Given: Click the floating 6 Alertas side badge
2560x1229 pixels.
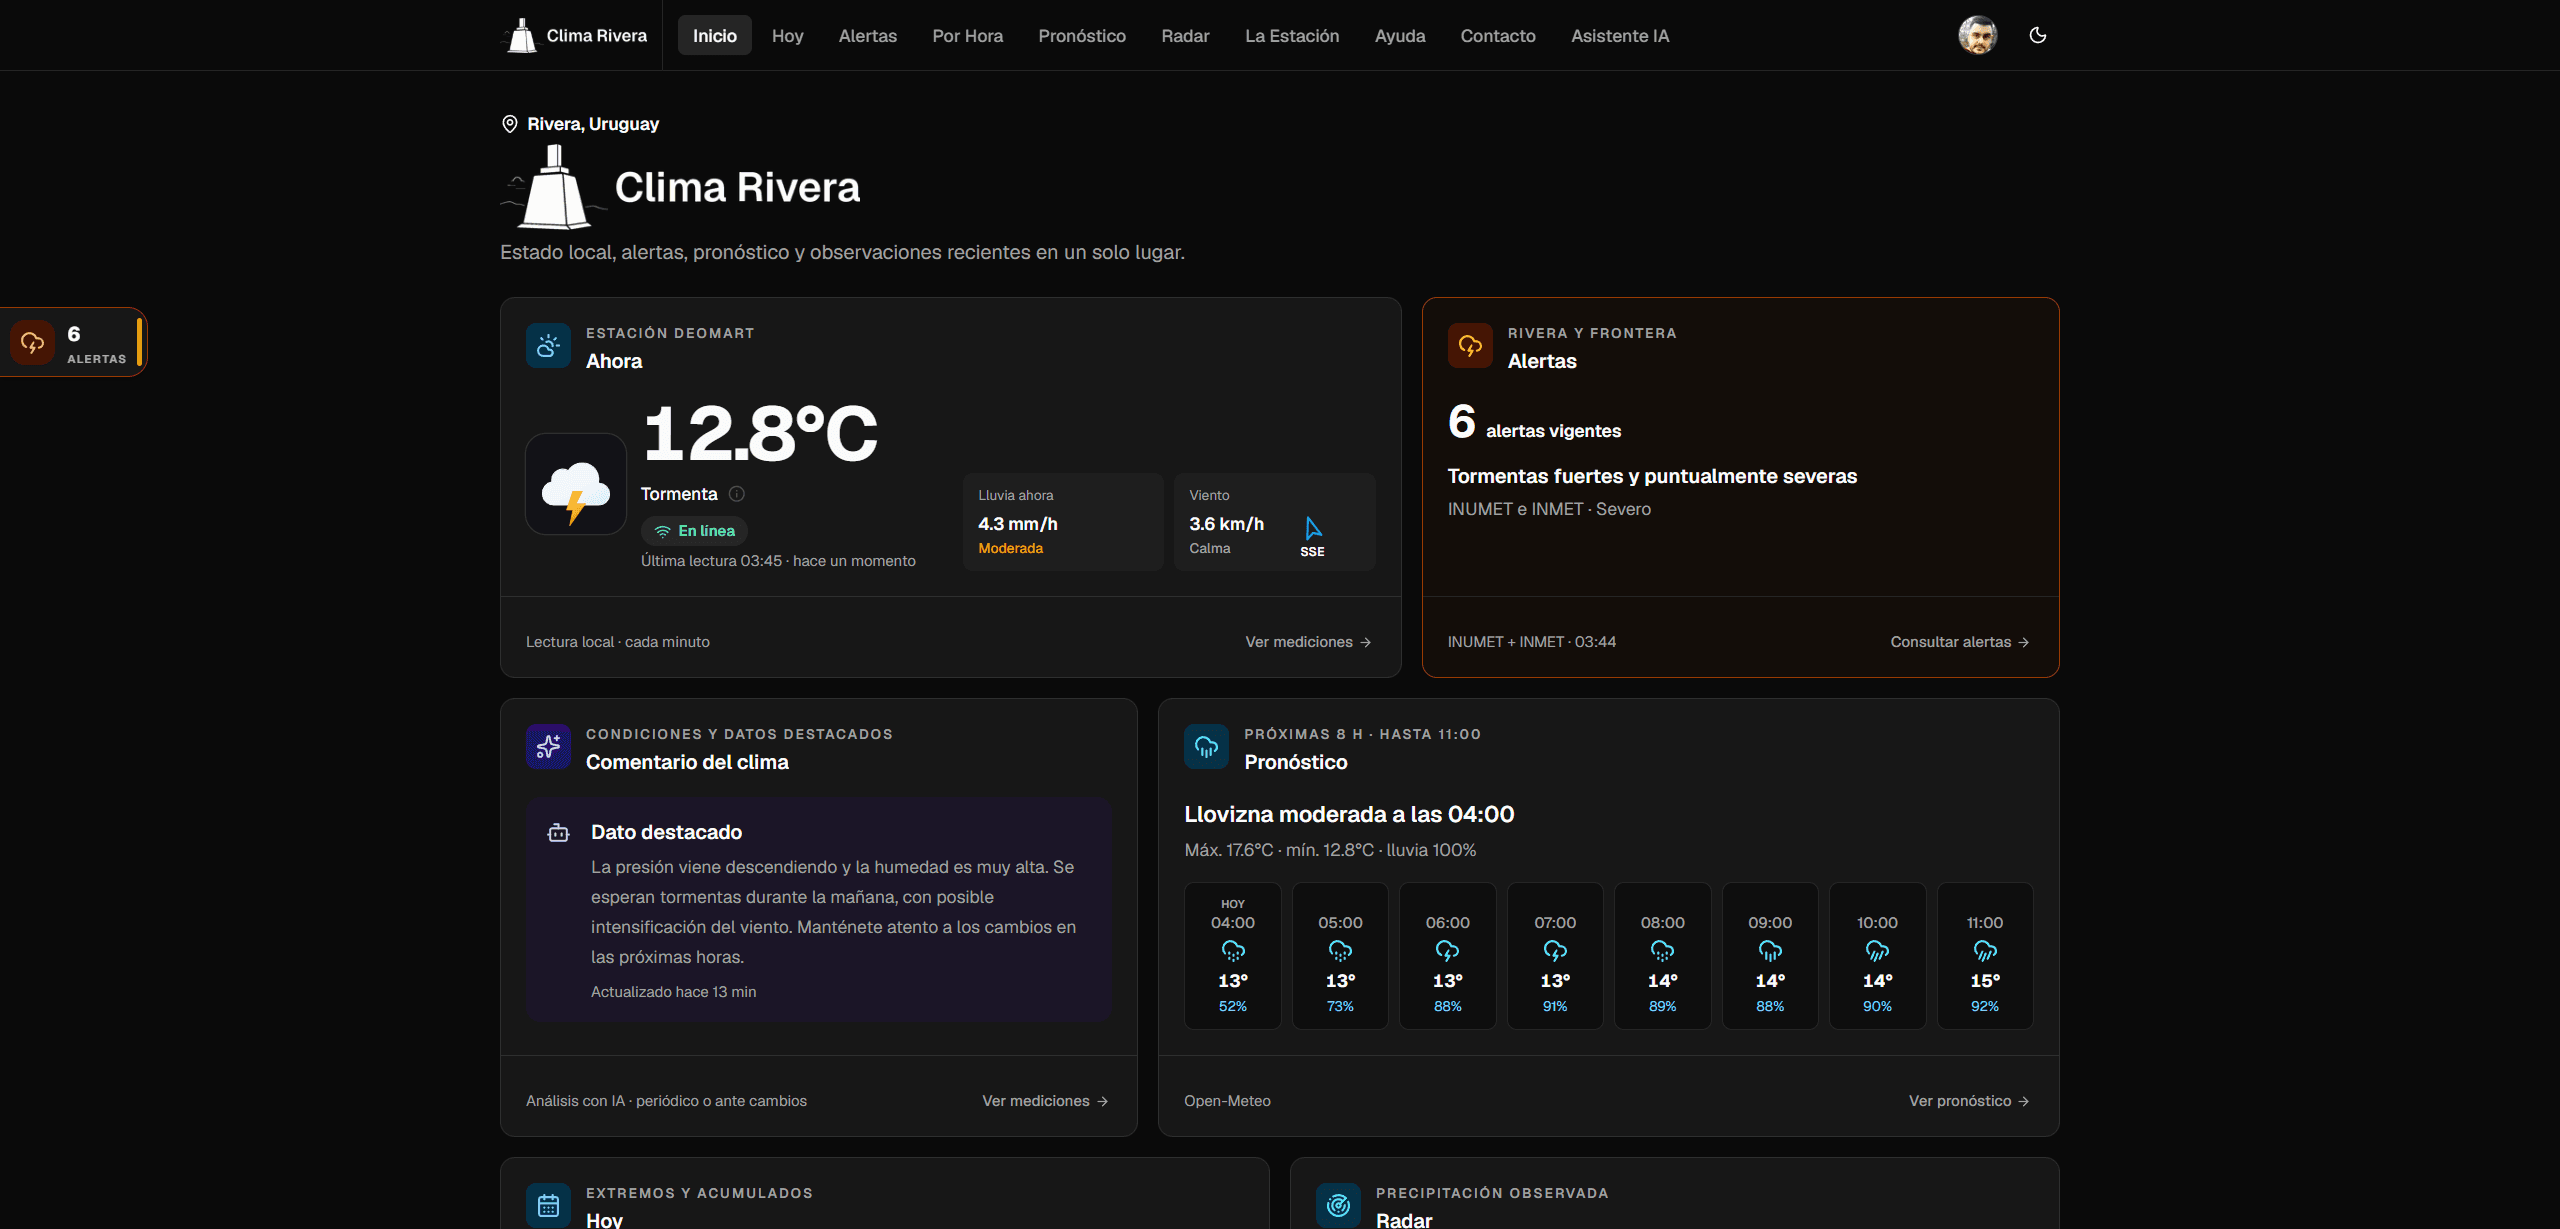Looking at the screenshot, I should point(73,342).
